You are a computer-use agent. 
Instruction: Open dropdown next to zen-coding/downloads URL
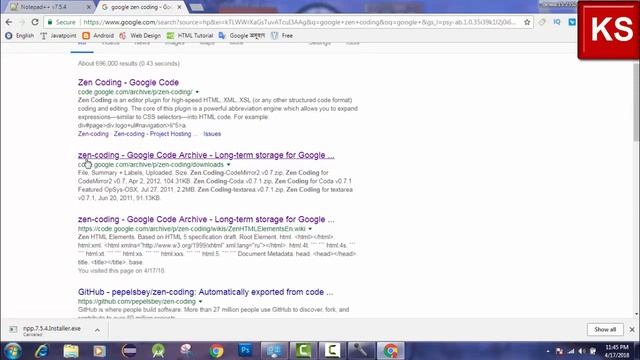(x=229, y=165)
